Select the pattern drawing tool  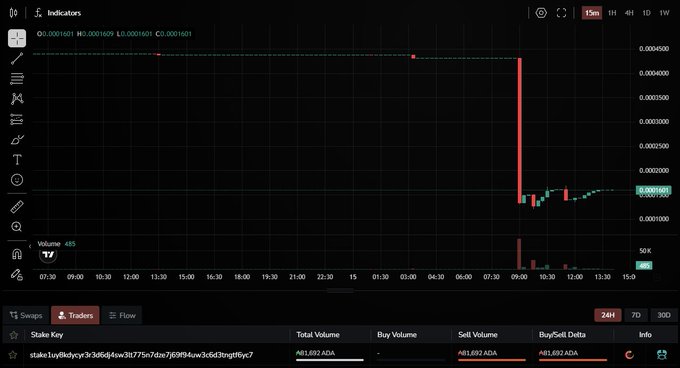pyautogui.click(x=17, y=99)
